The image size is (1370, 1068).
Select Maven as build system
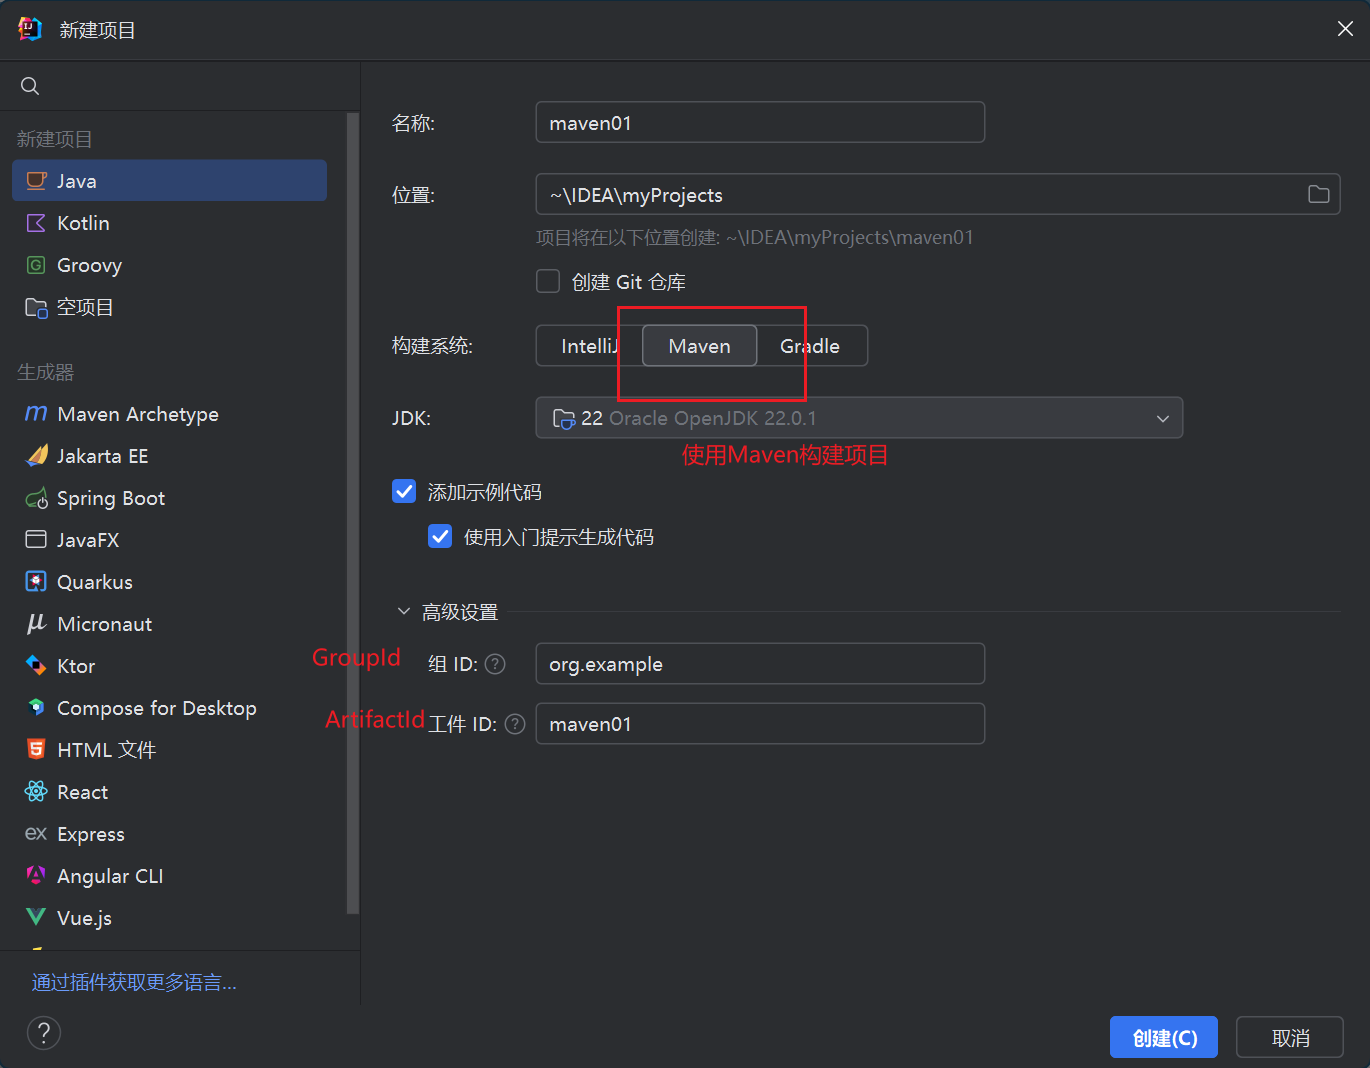[x=699, y=346]
